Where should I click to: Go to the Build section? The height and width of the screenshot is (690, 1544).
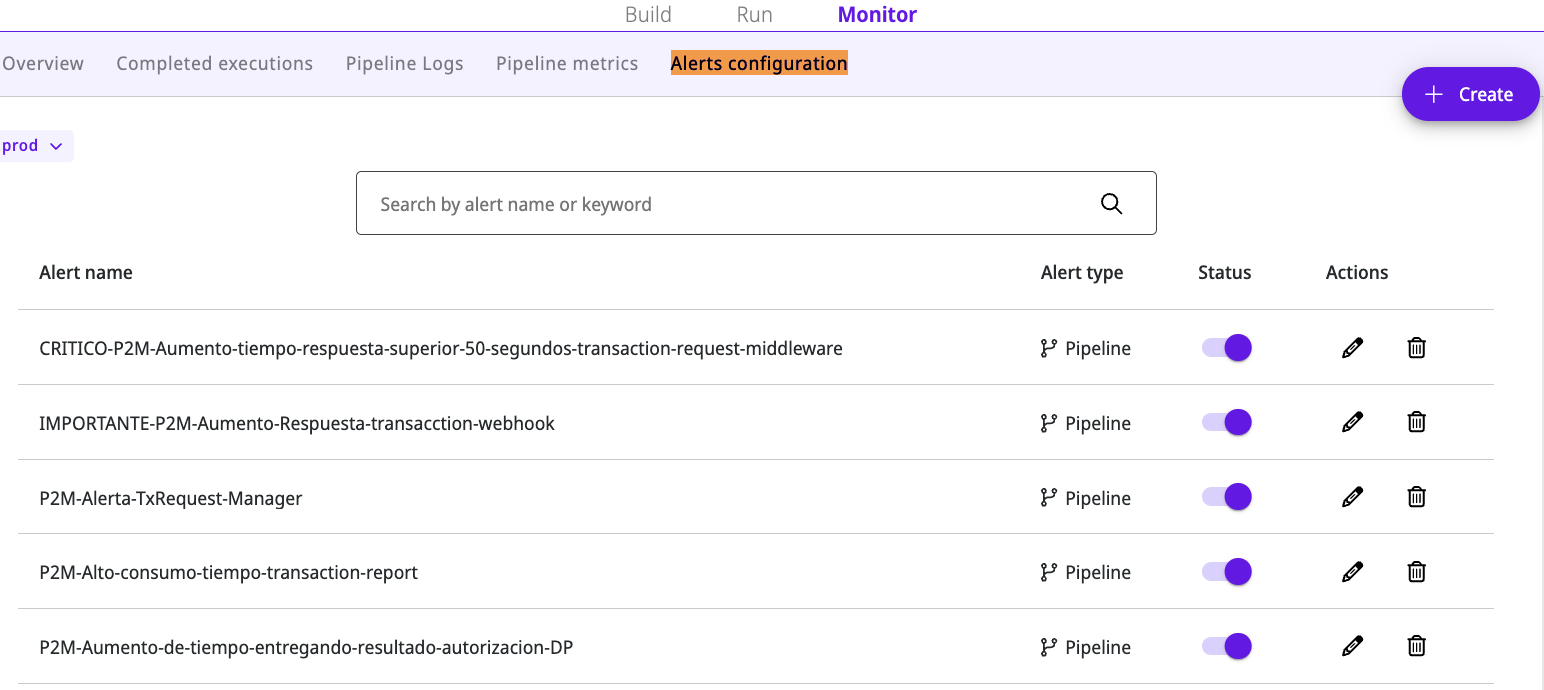(648, 15)
